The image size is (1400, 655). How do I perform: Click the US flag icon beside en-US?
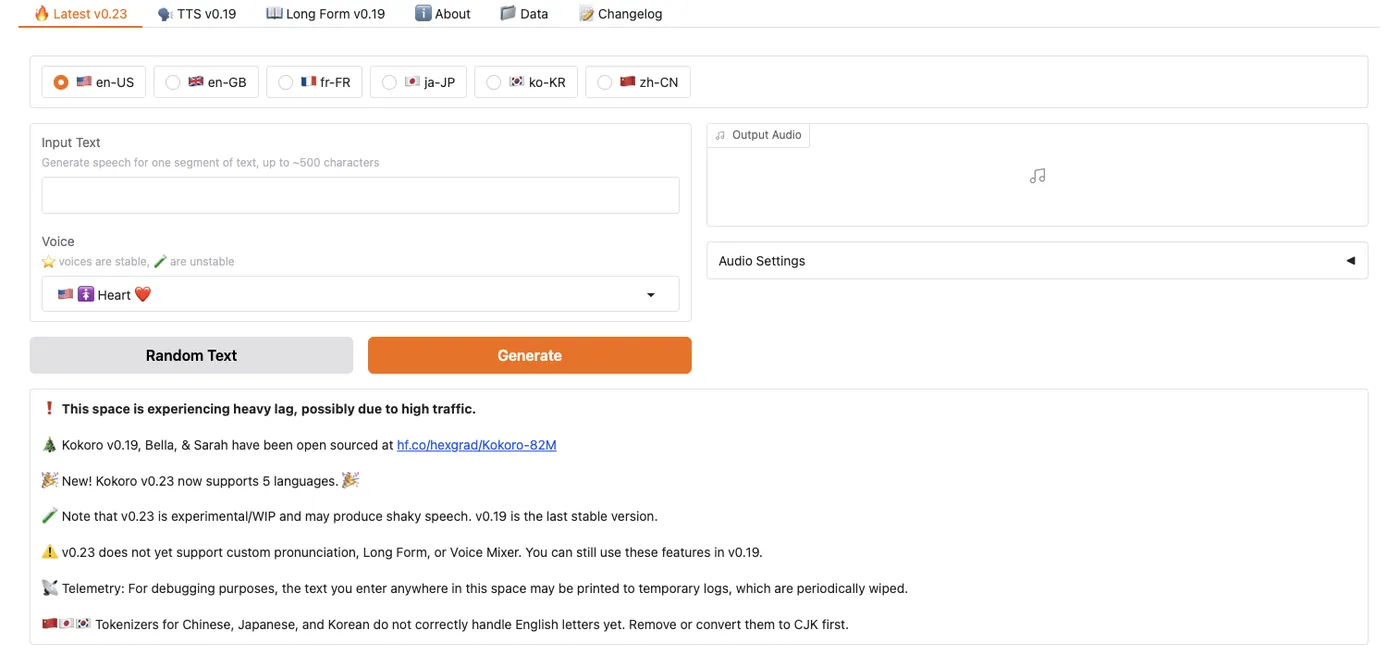pyautogui.click(x=84, y=82)
